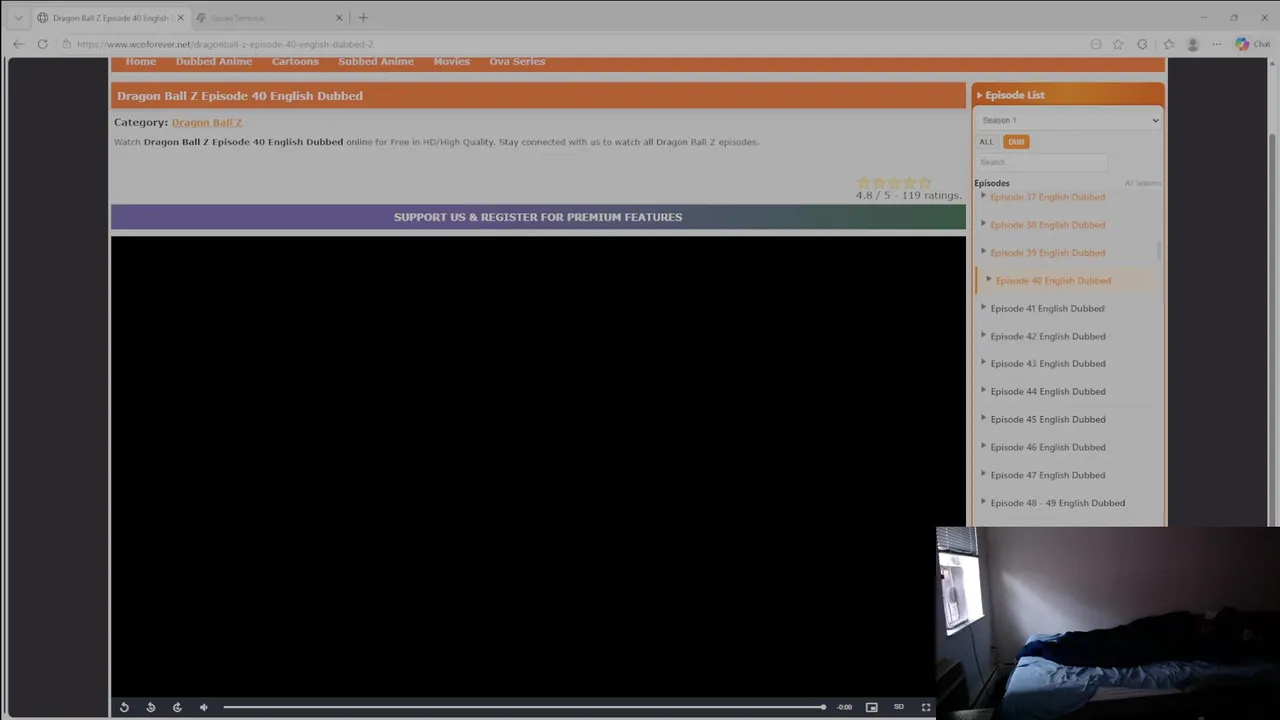This screenshot has width=1280, height=720.
Task: Click the black video player area
Action: click(x=538, y=465)
